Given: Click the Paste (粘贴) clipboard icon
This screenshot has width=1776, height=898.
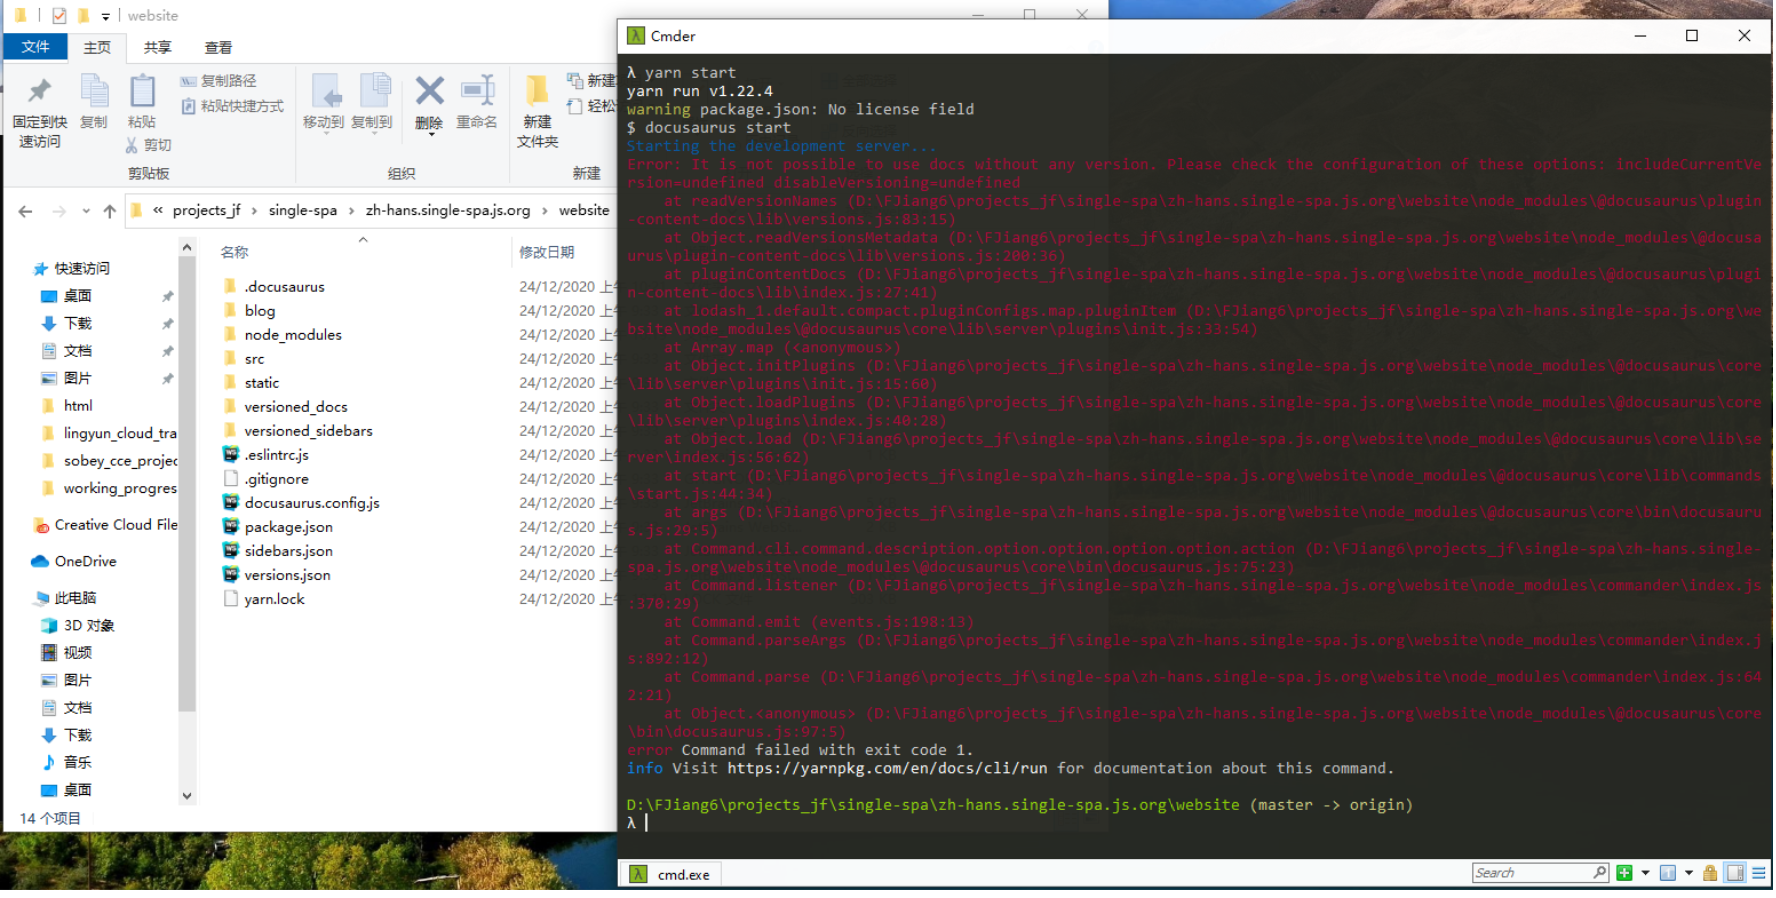Looking at the screenshot, I should pos(142,92).
